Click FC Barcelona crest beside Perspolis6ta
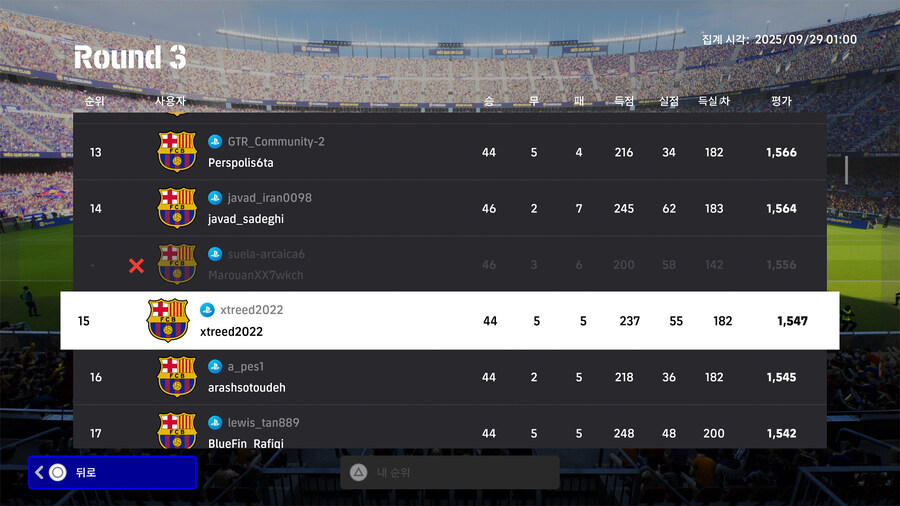This screenshot has width=900, height=506. [x=177, y=152]
